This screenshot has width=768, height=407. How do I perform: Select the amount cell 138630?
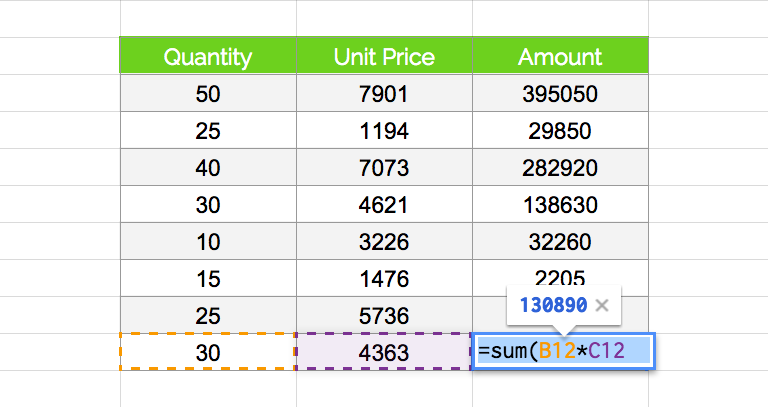click(560, 205)
